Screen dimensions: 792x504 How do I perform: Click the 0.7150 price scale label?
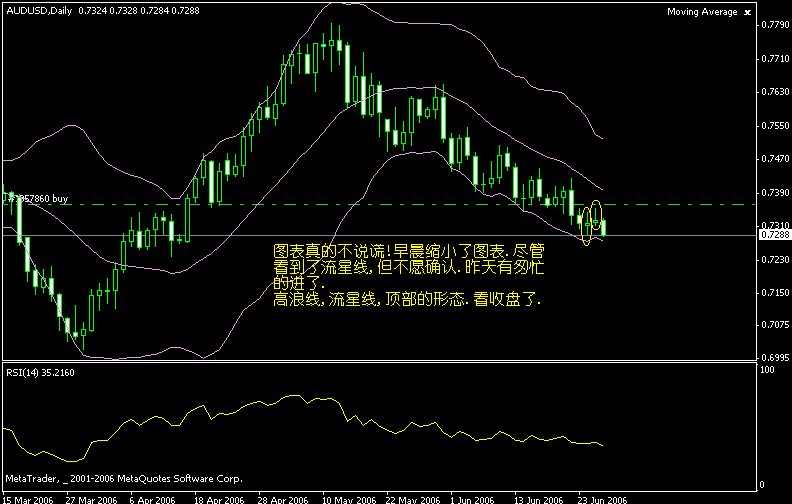775,292
